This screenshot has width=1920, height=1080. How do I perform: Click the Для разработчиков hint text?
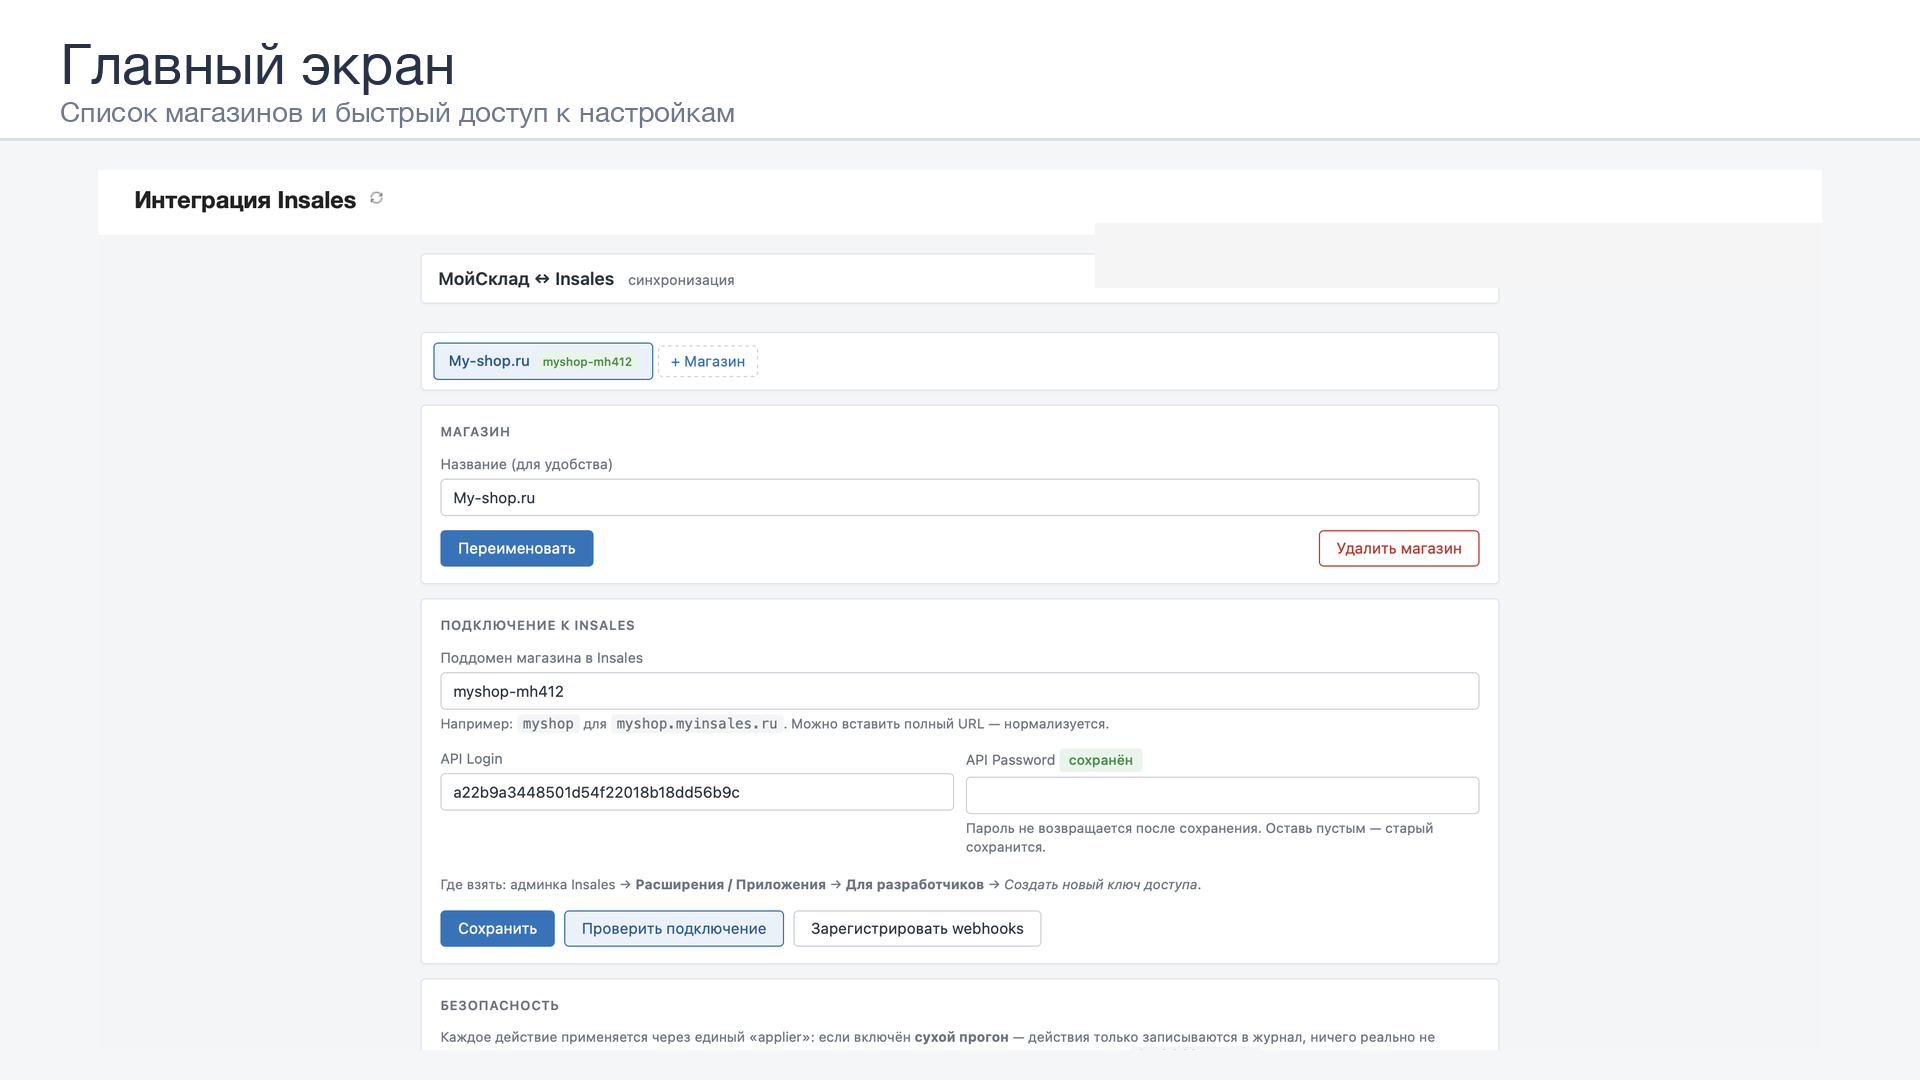click(x=915, y=885)
